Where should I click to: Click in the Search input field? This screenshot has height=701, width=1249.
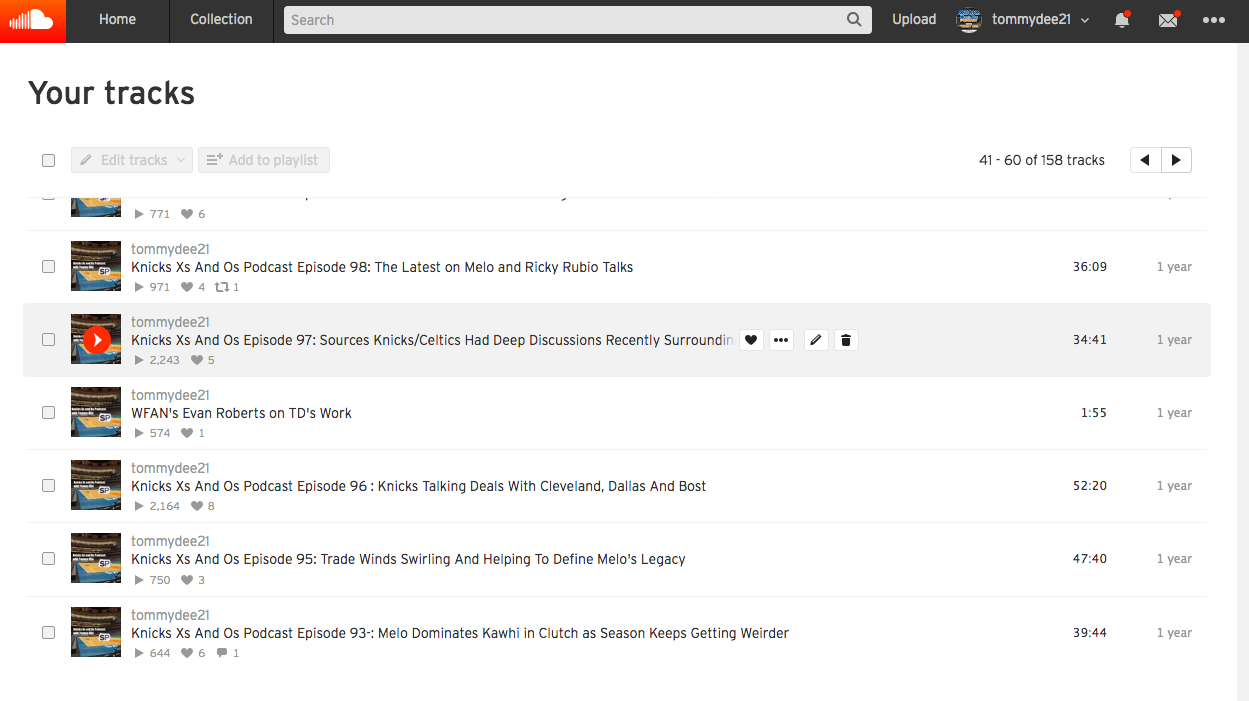[x=565, y=20]
